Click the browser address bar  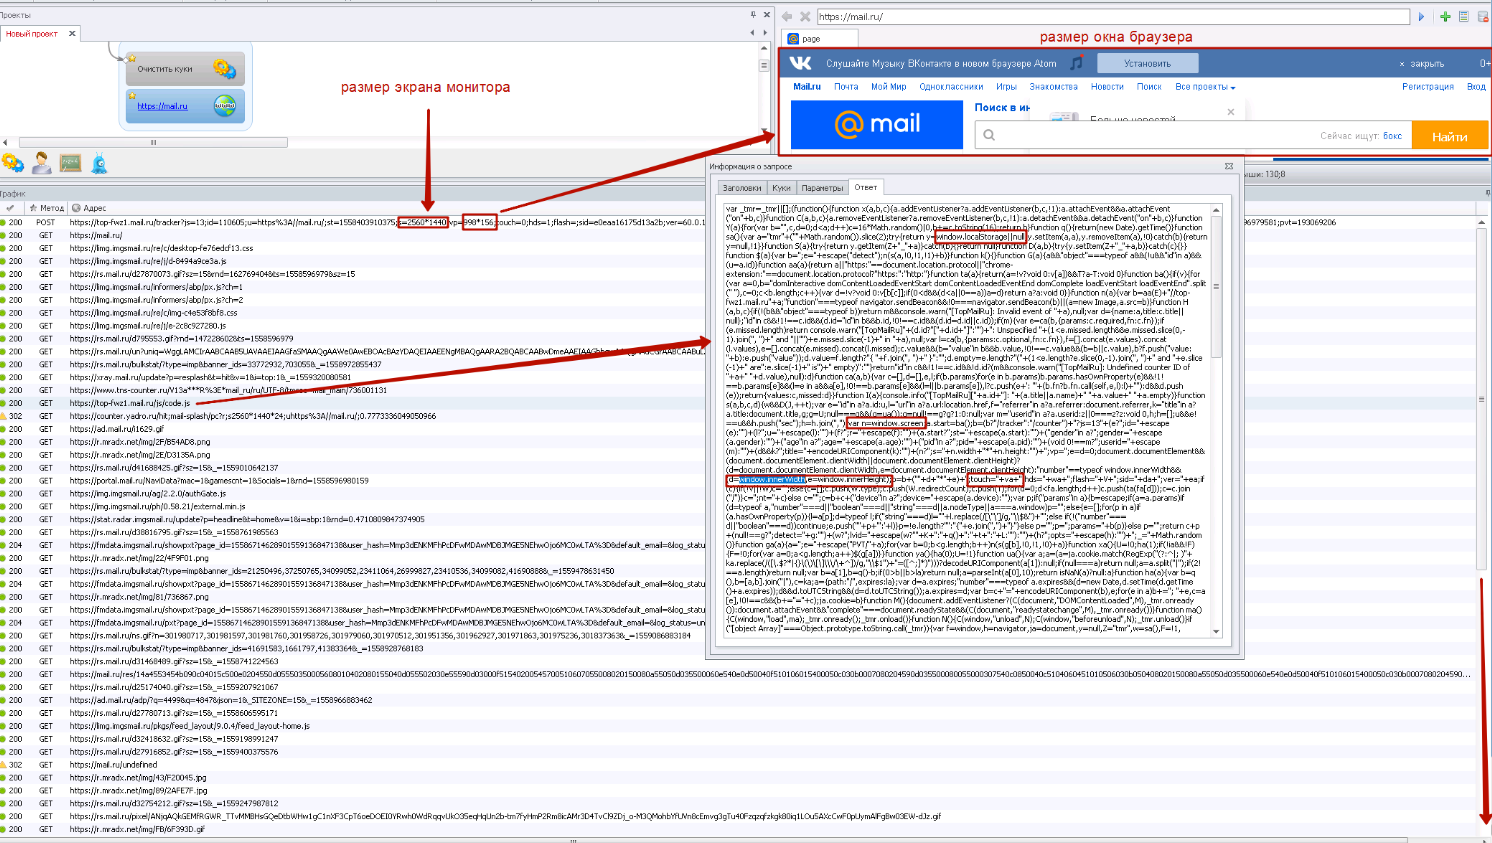point(1113,16)
